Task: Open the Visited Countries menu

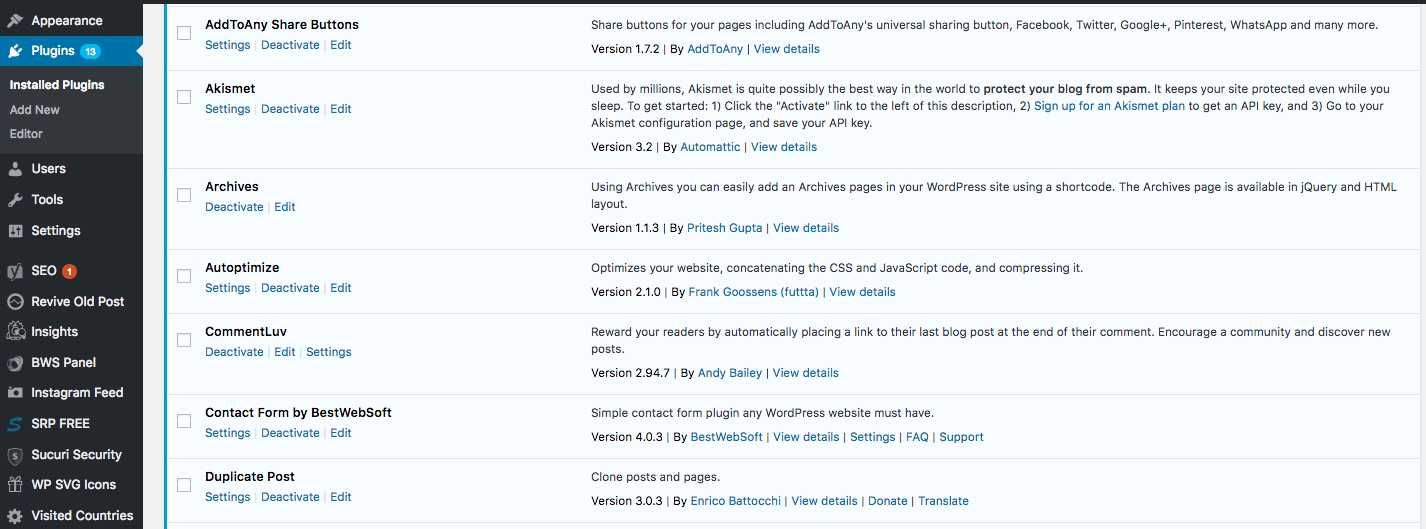Action: [x=82, y=516]
